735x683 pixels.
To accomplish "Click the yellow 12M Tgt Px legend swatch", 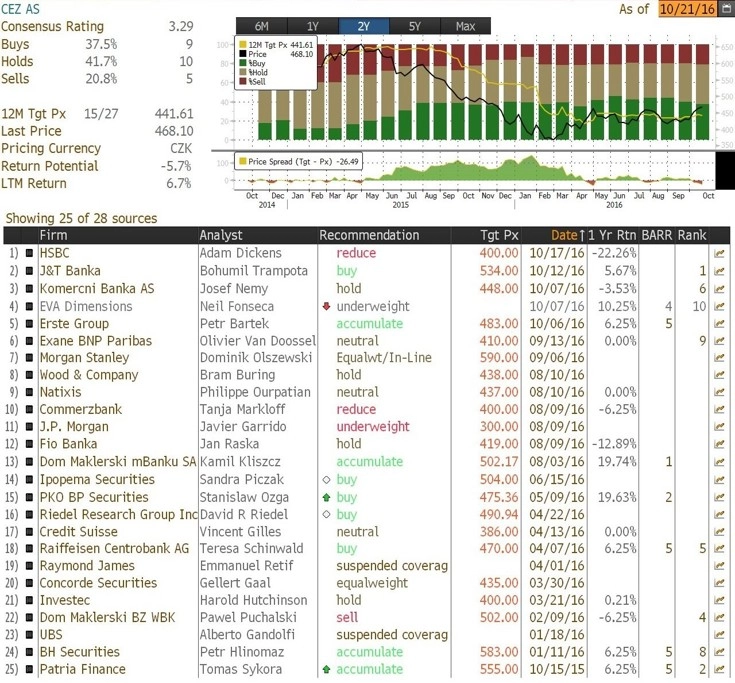I will [x=242, y=45].
